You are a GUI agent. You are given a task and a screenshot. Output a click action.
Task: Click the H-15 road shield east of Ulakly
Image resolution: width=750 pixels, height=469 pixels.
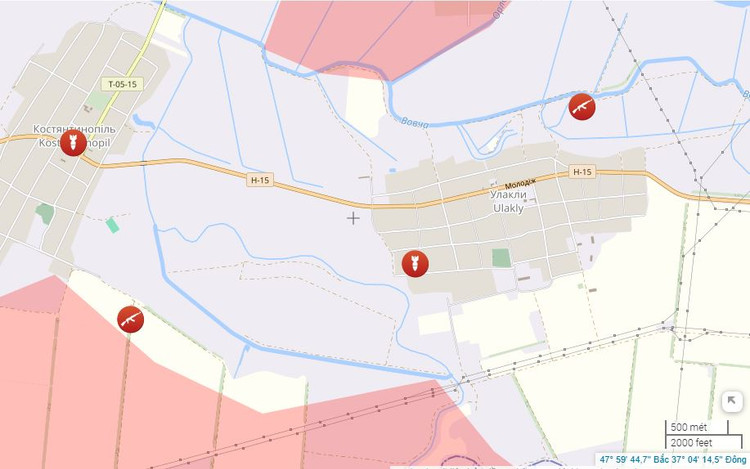point(582,172)
